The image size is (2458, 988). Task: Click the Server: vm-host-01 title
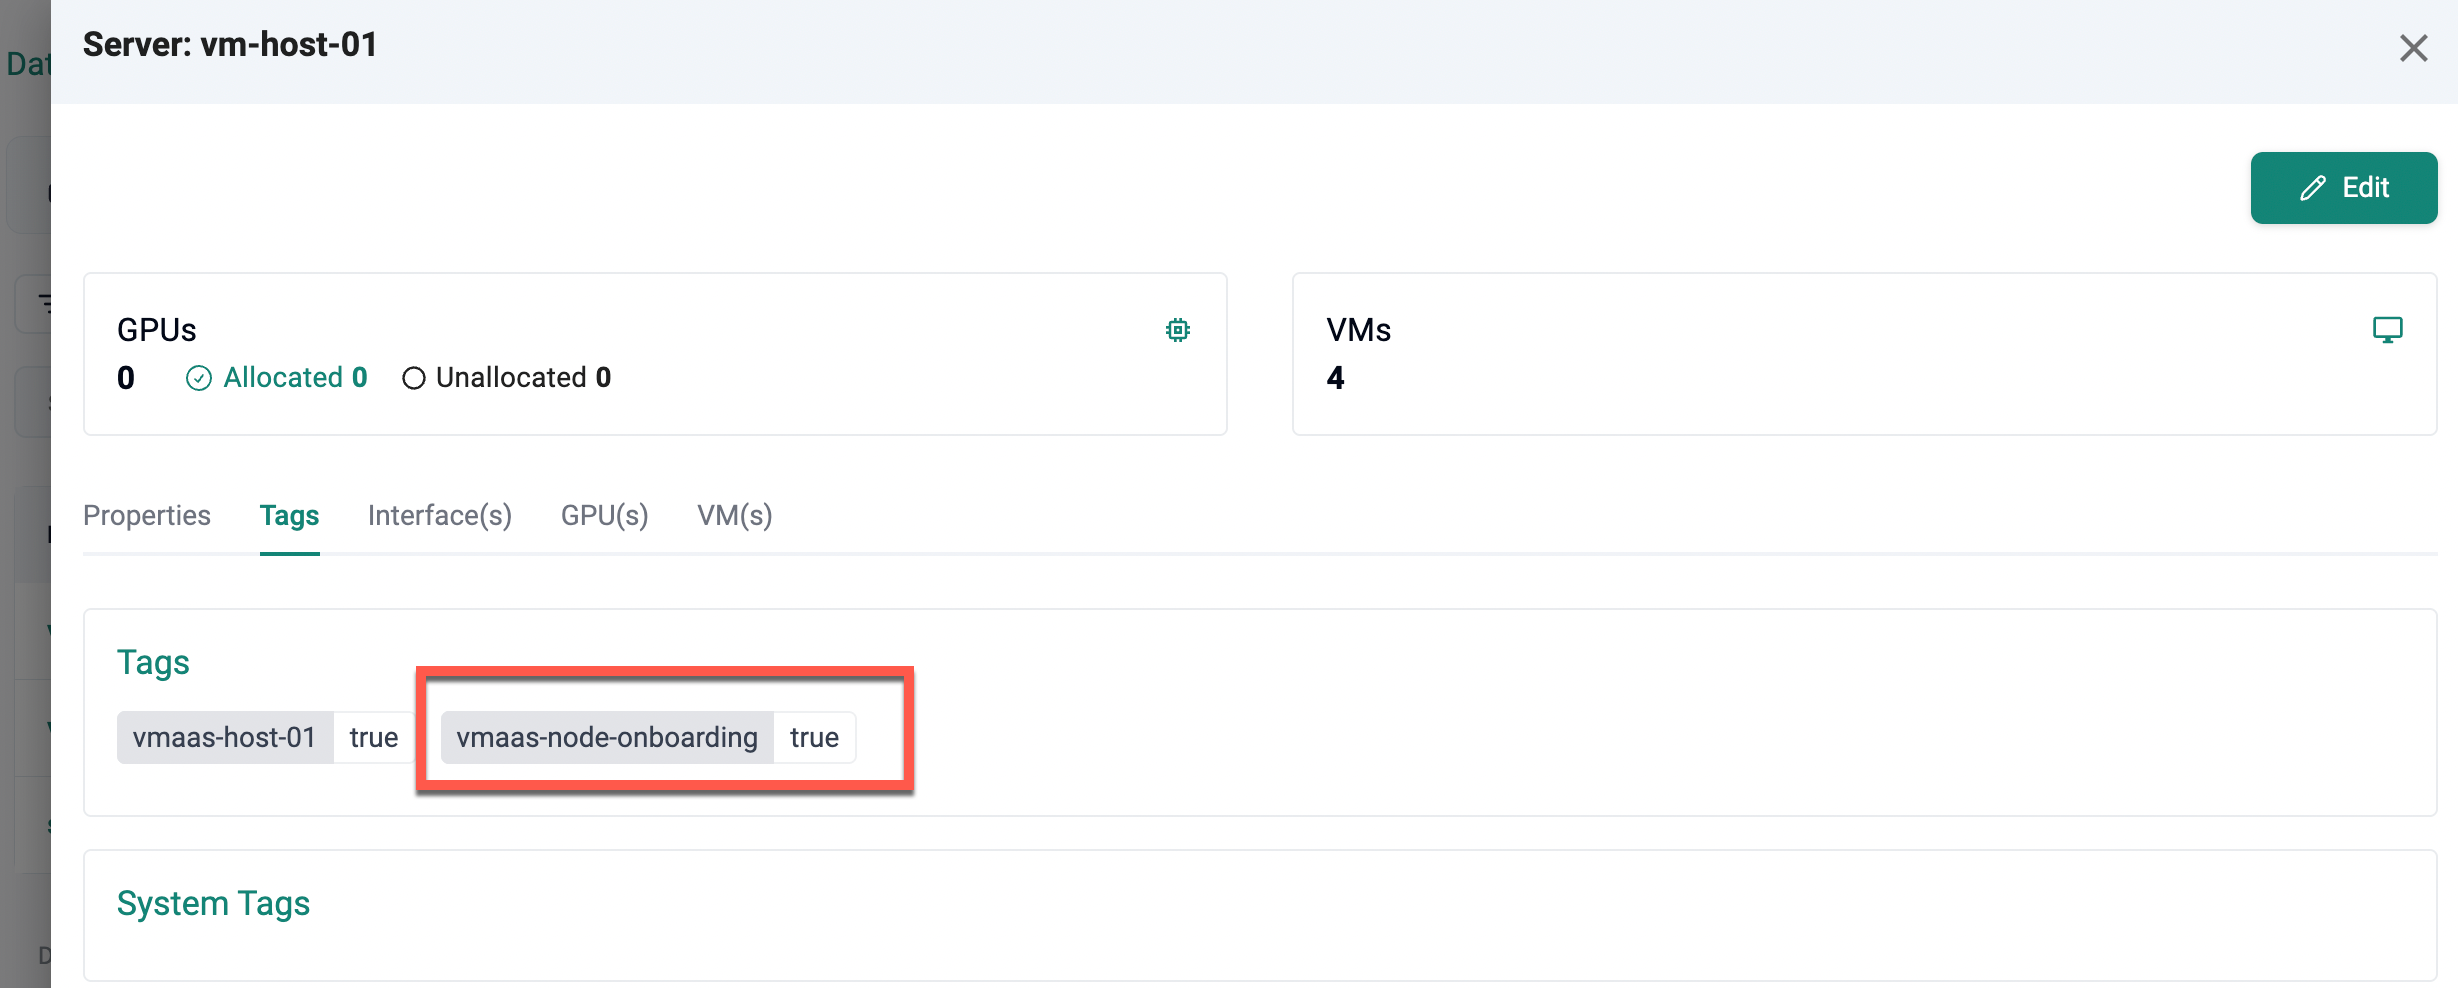[230, 45]
